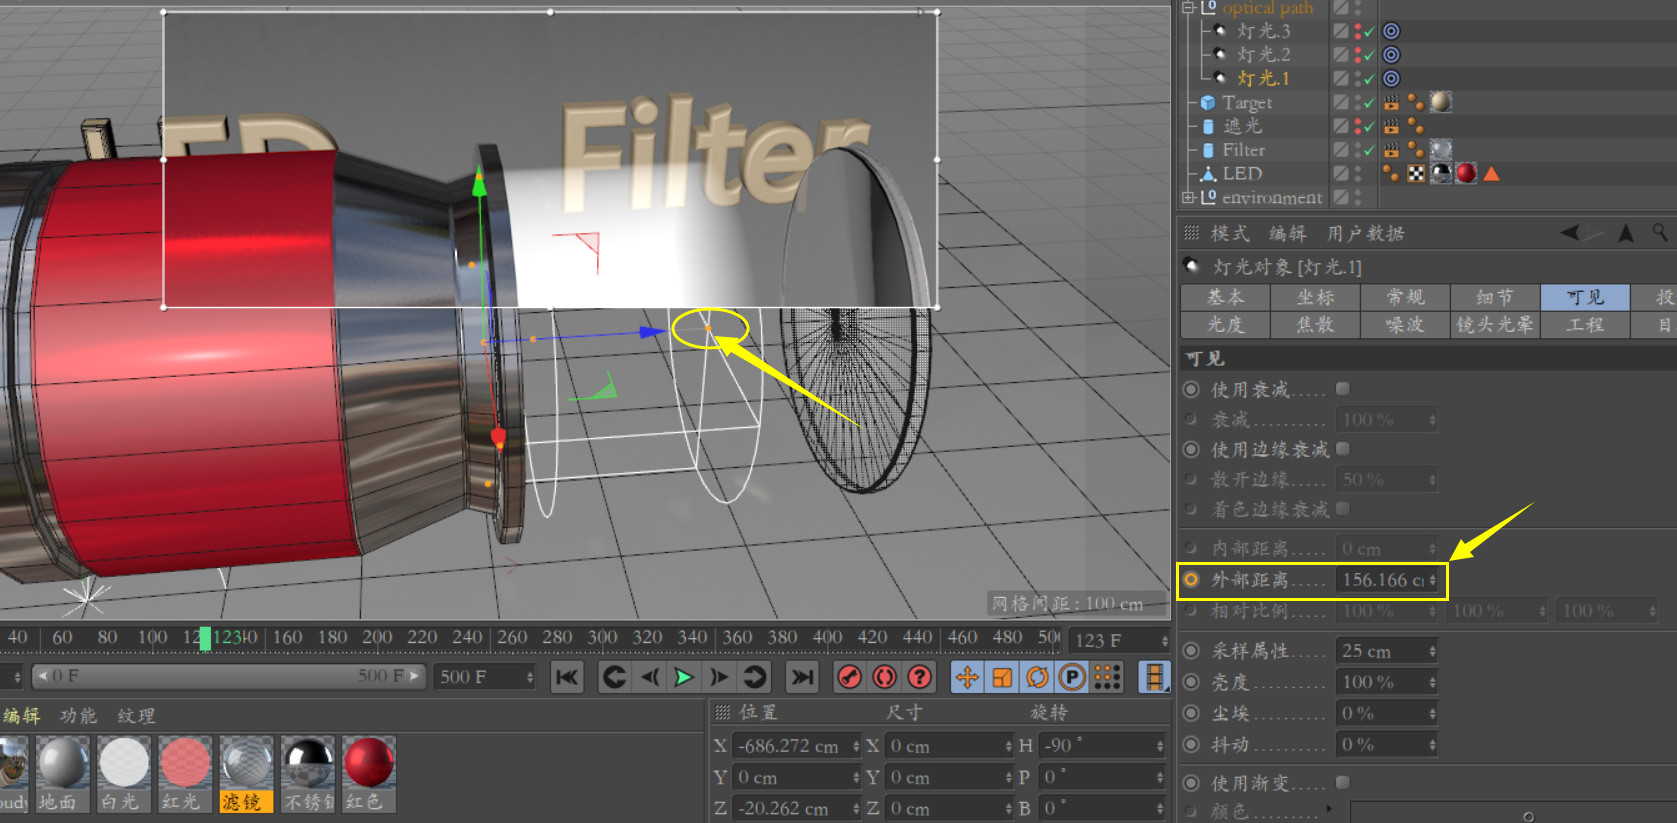
Task: Toggle the green checkmark of Filter object
Action: tap(1369, 150)
